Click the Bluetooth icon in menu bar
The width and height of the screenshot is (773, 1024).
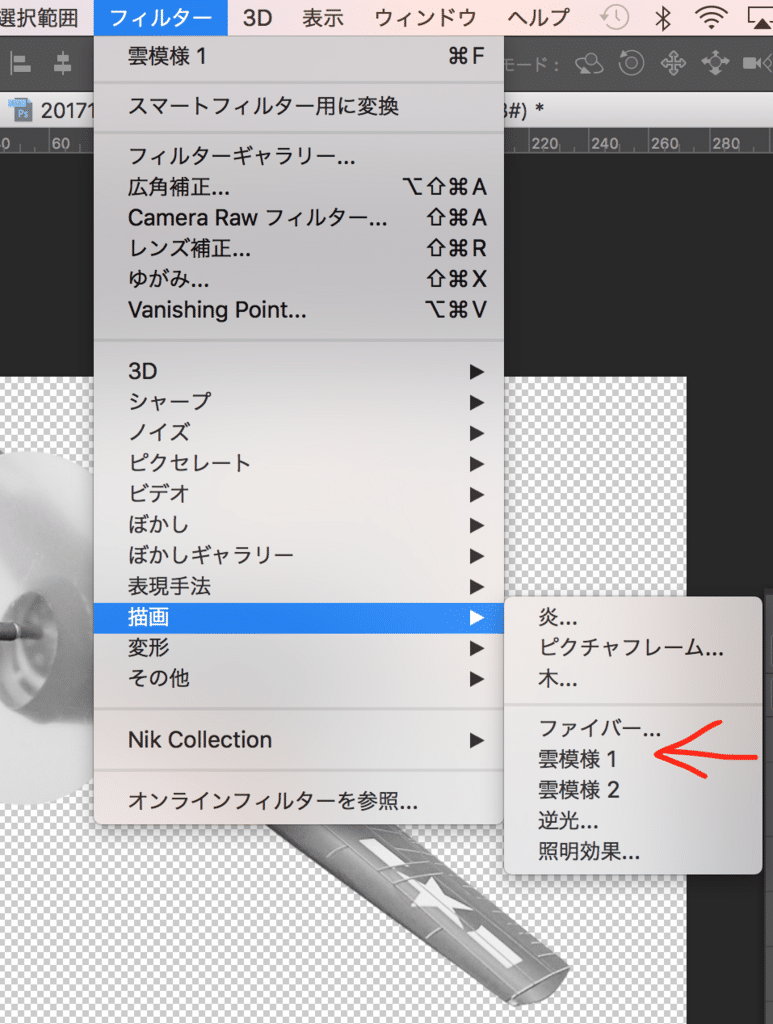point(662,17)
